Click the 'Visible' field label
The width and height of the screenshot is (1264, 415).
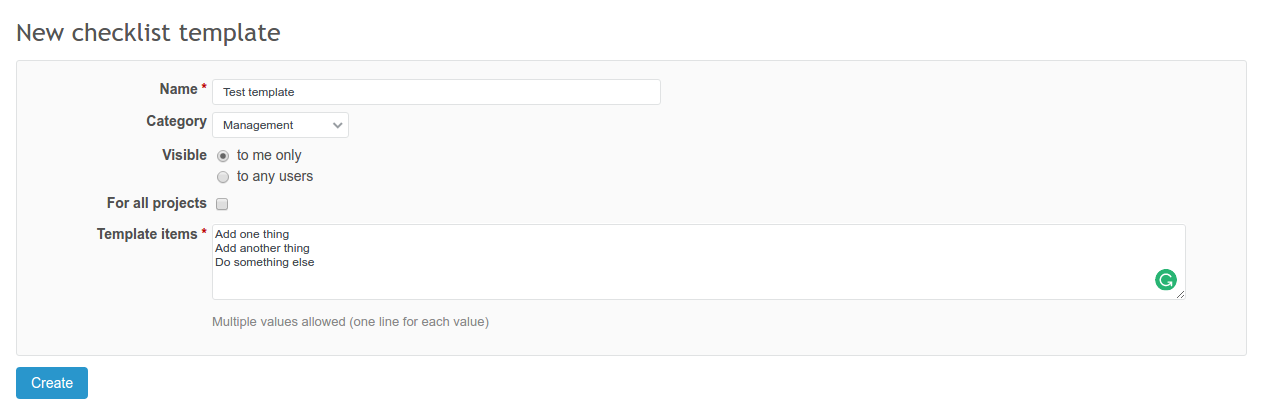click(184, 155)
